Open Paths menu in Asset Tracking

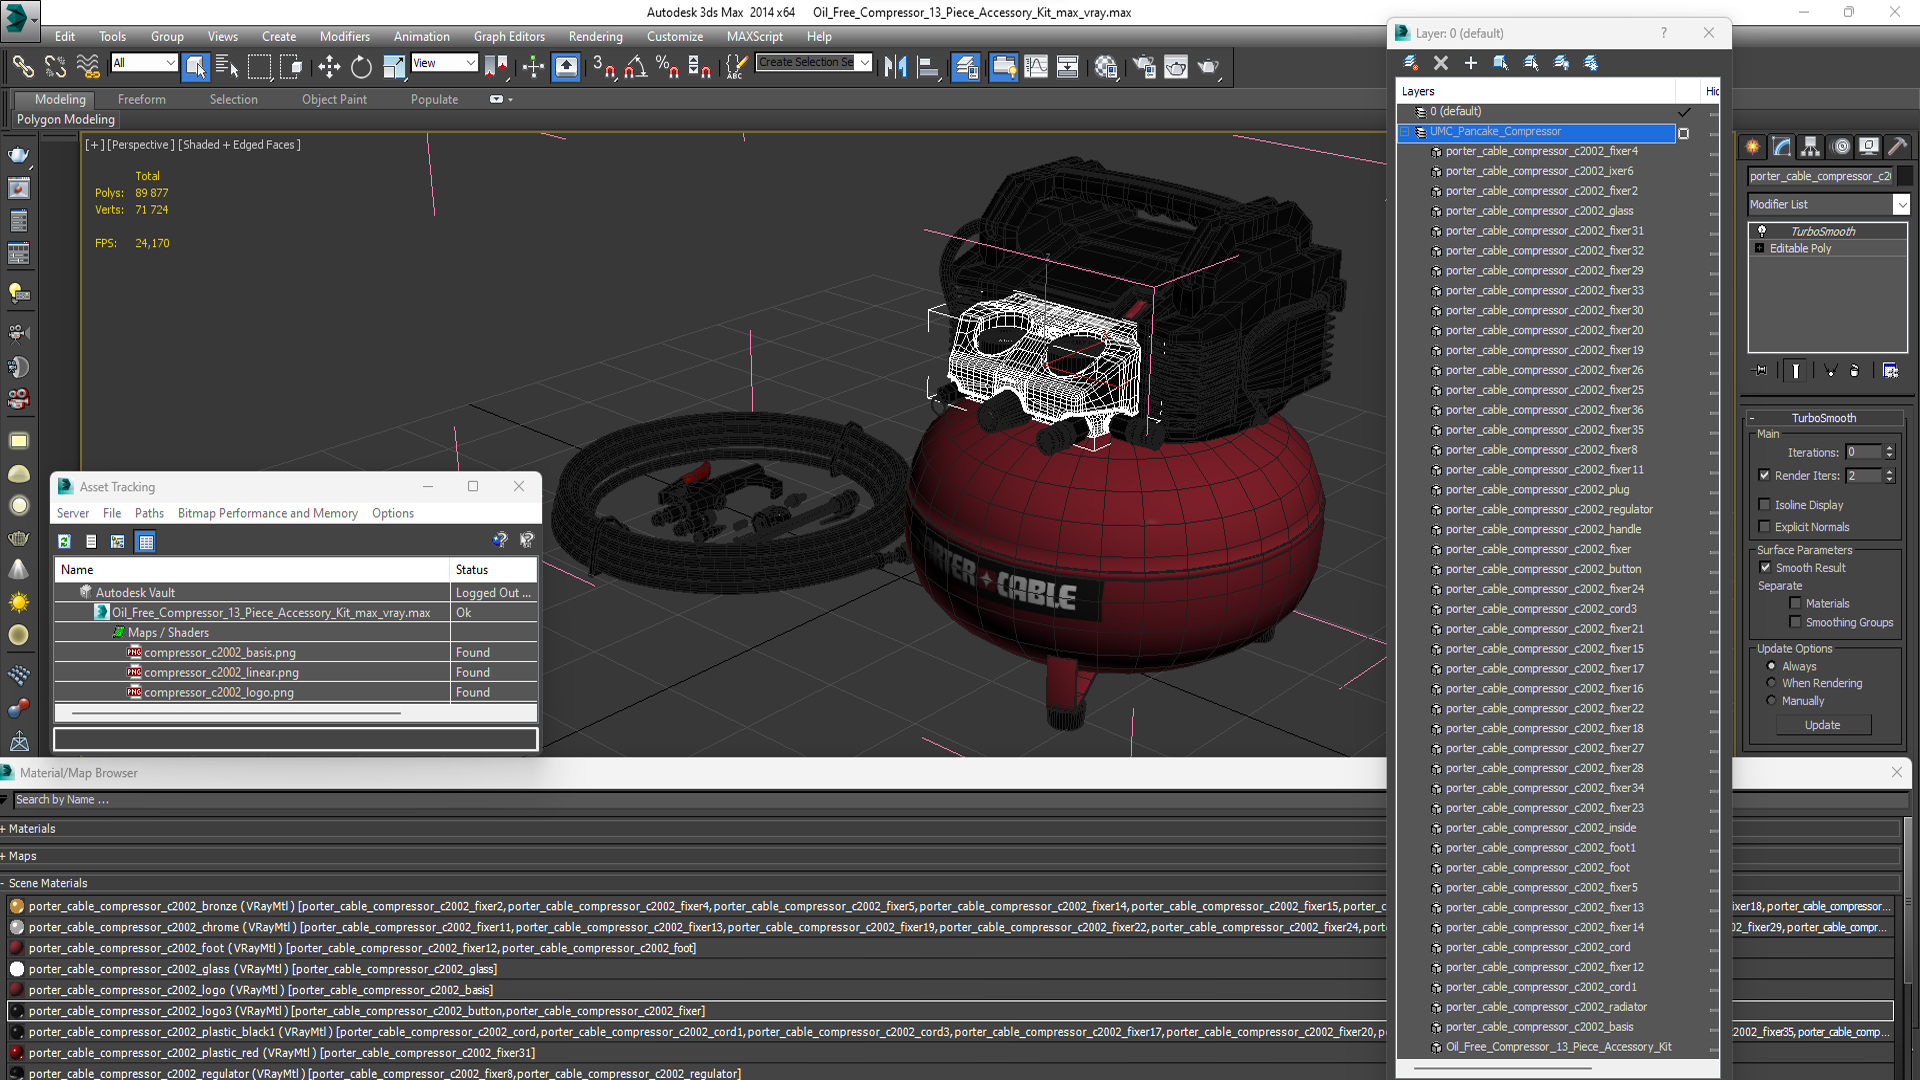point(149,514)
